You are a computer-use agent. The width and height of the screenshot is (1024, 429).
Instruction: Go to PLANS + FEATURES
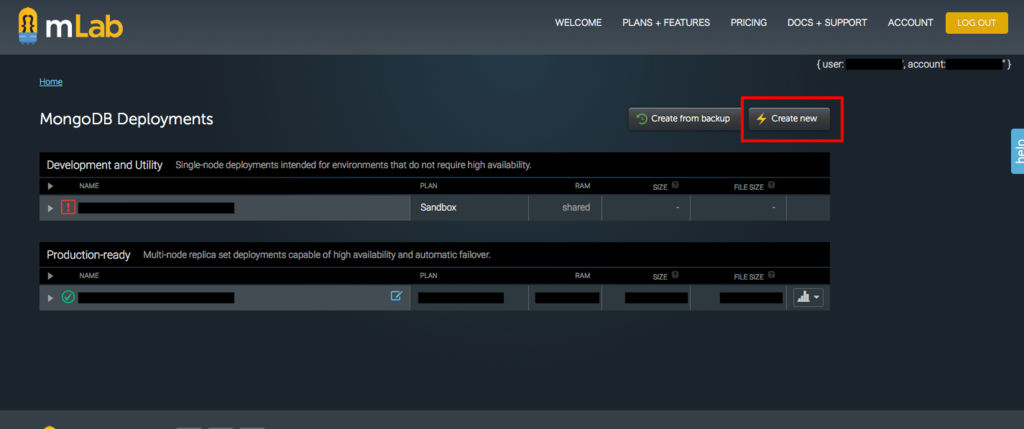666,23
